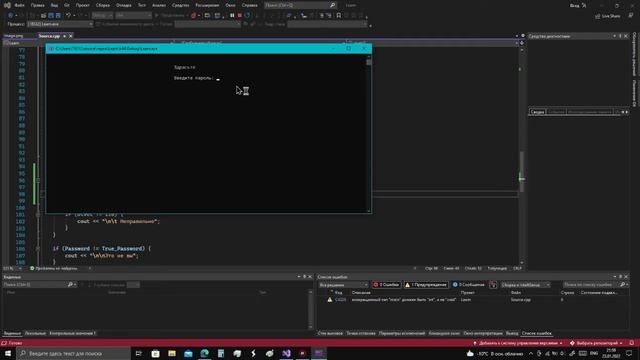Viewport: 640px width, 360px height.
Task: Open the warning code link in error list
Action: 340,300
